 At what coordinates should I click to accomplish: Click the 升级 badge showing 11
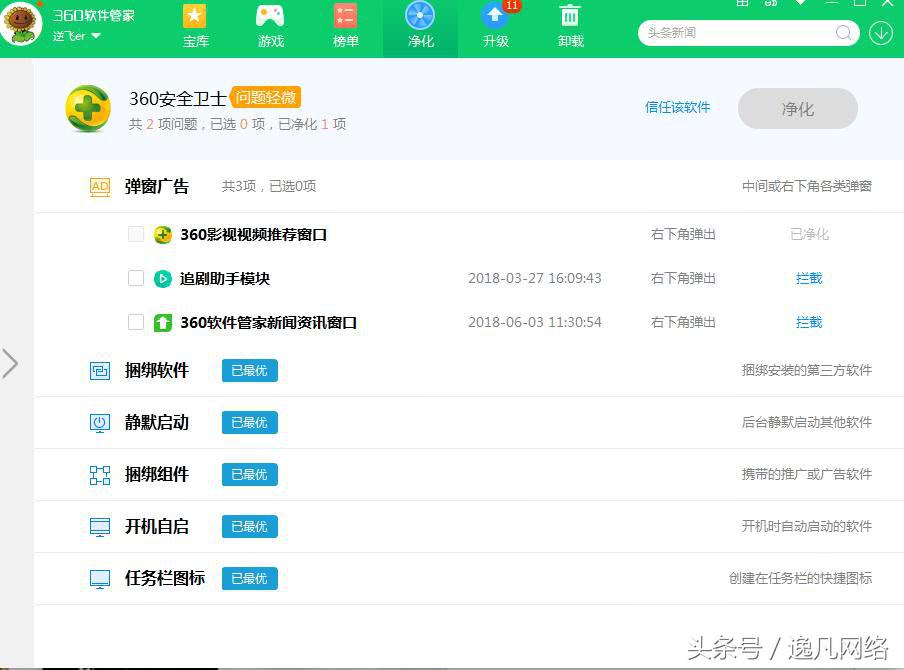512,5
